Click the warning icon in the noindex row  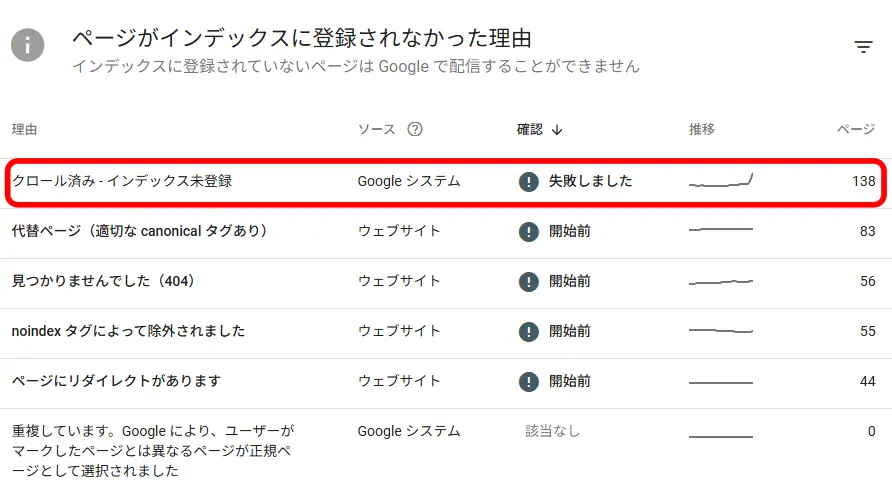point(528,332)
